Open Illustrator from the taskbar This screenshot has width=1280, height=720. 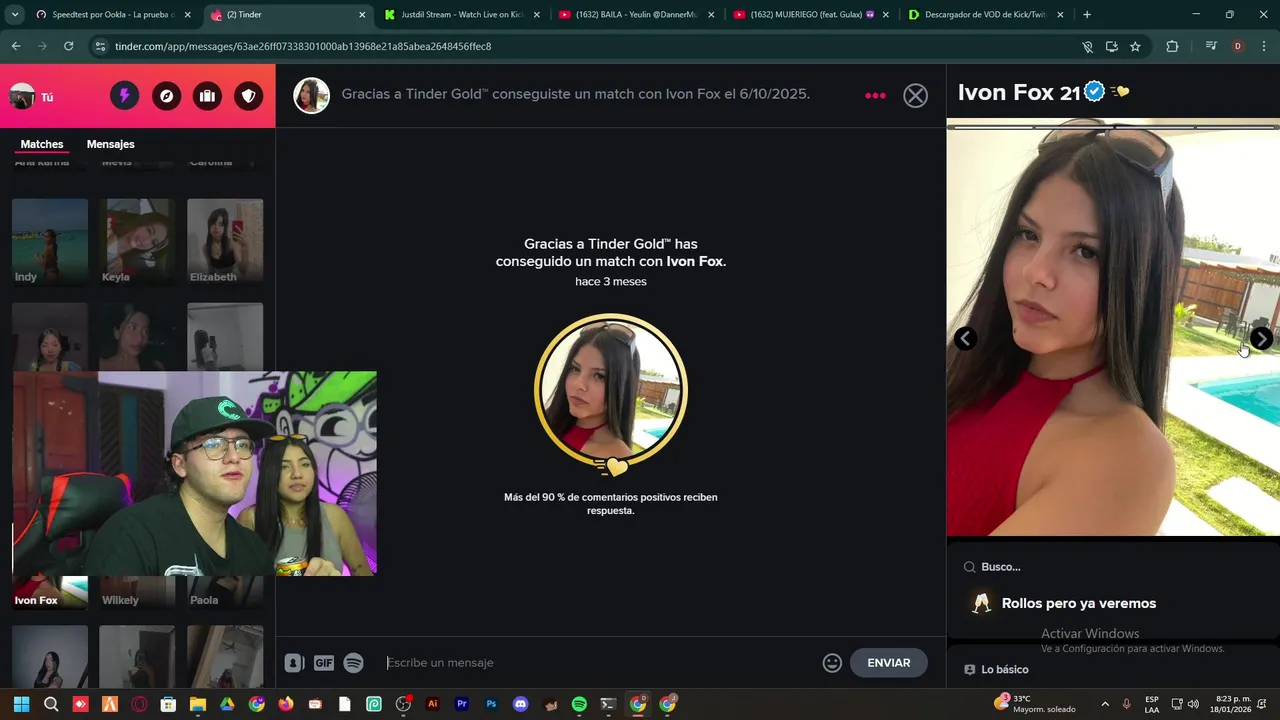click(x=432, y=704)
